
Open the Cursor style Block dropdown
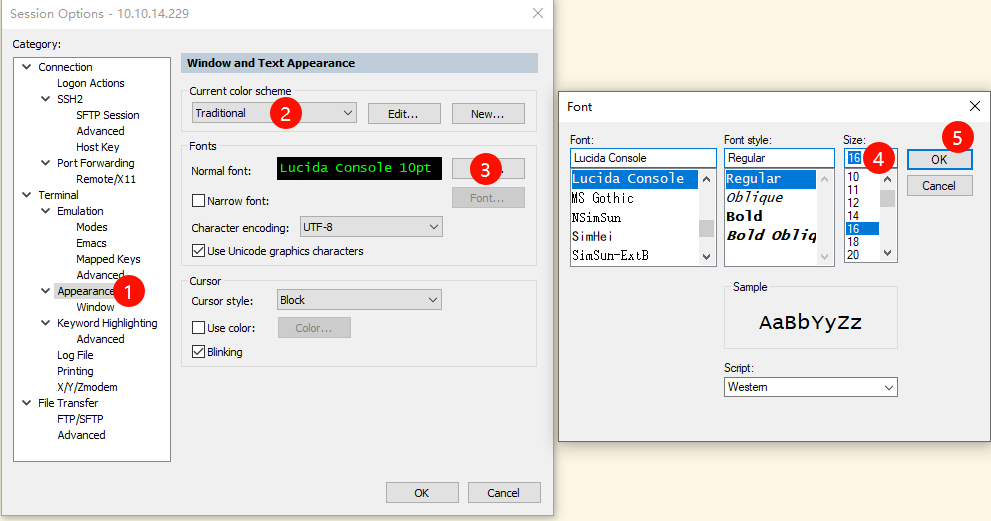(359, 300)
